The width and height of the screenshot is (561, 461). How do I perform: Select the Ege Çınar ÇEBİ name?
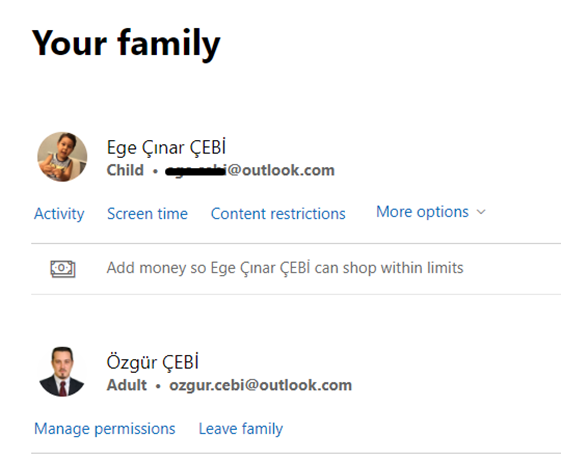(x=166, y=147)
